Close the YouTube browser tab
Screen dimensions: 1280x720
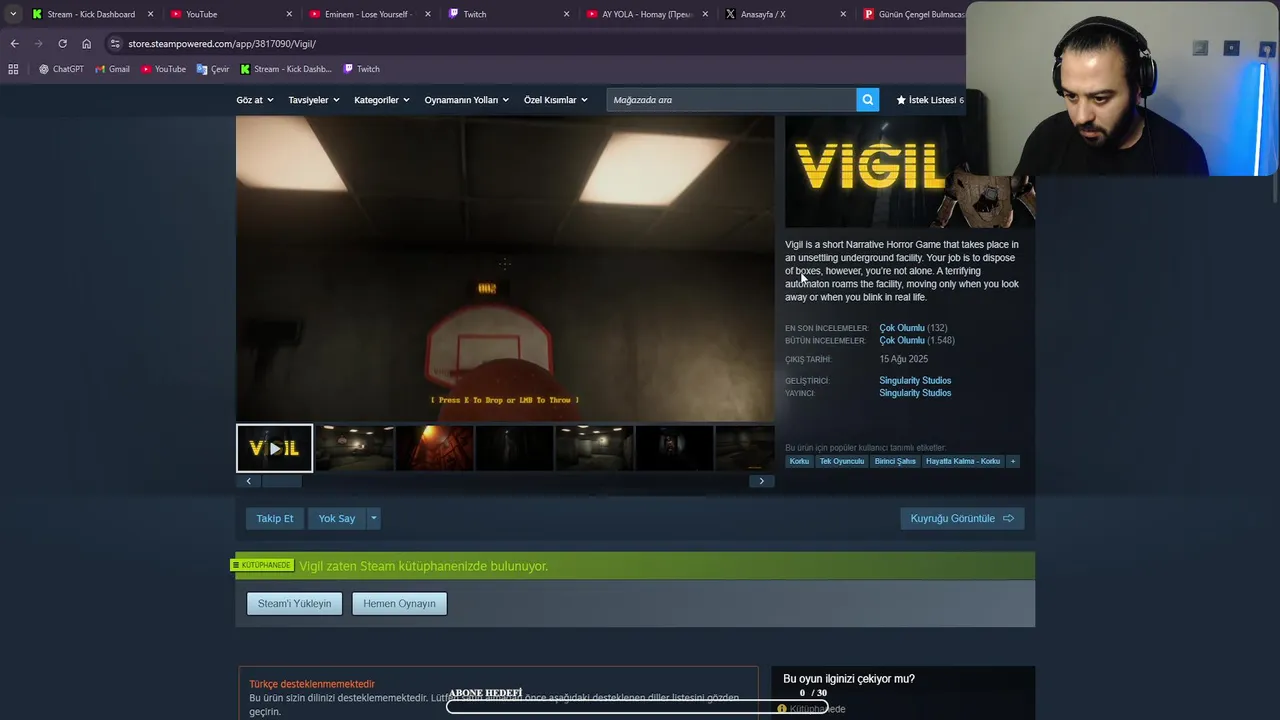[290, 14]
